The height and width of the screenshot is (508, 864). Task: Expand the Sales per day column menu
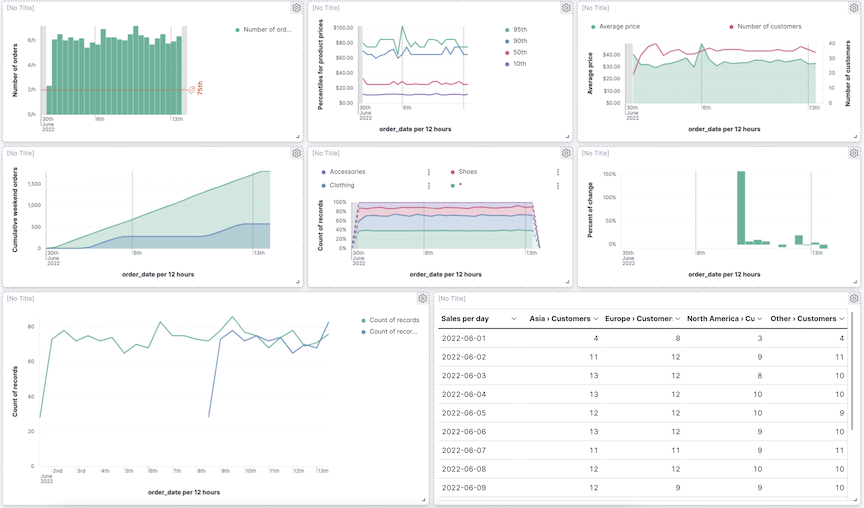pyautogui.click(x=514, y=318)
